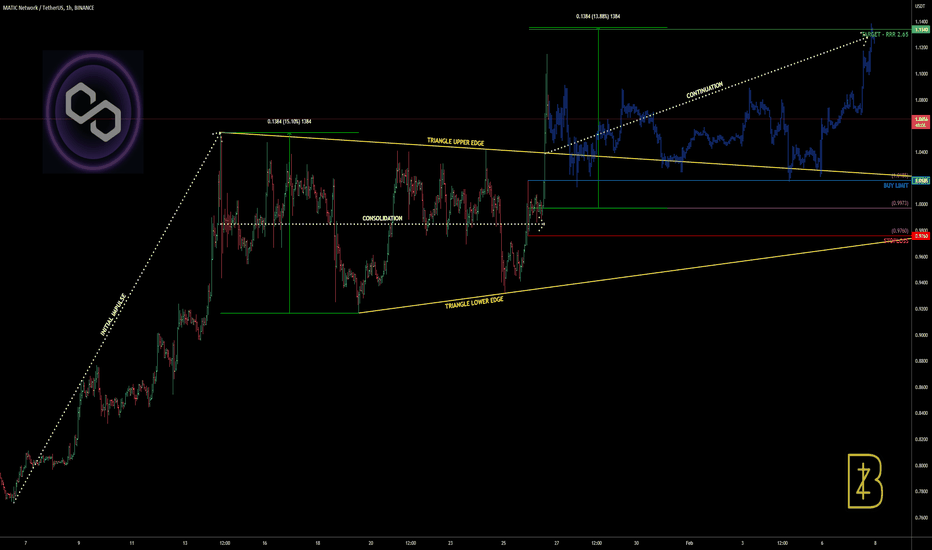This screenshot has width=932, height=550.
Task: Click the STOP LOSS label
Action: coord(896,241)
